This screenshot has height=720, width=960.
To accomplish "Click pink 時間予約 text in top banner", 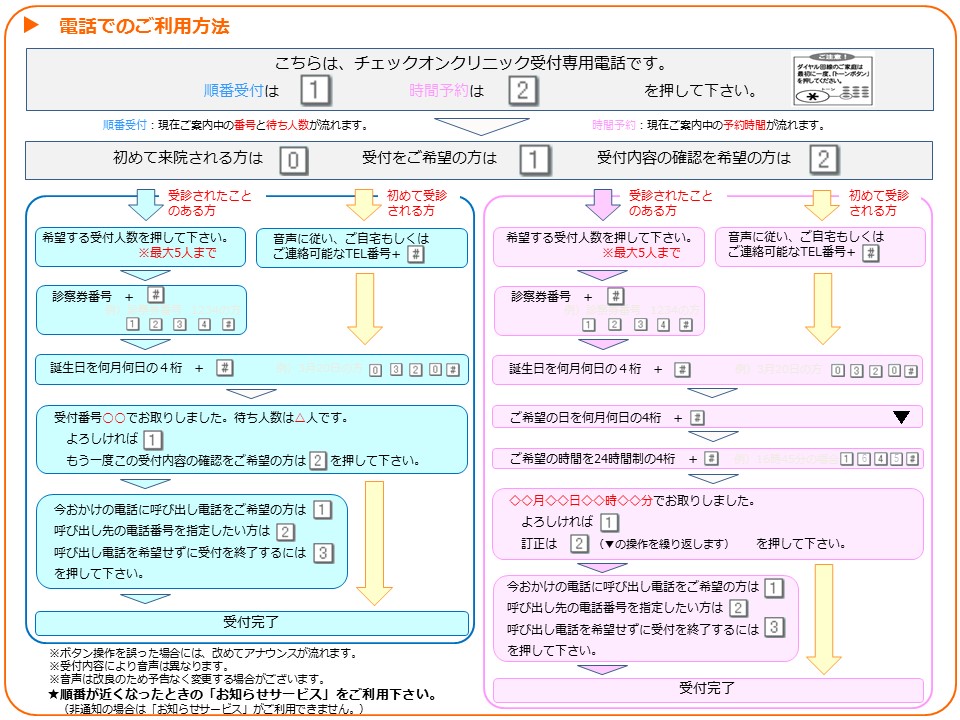I will 438,91.
